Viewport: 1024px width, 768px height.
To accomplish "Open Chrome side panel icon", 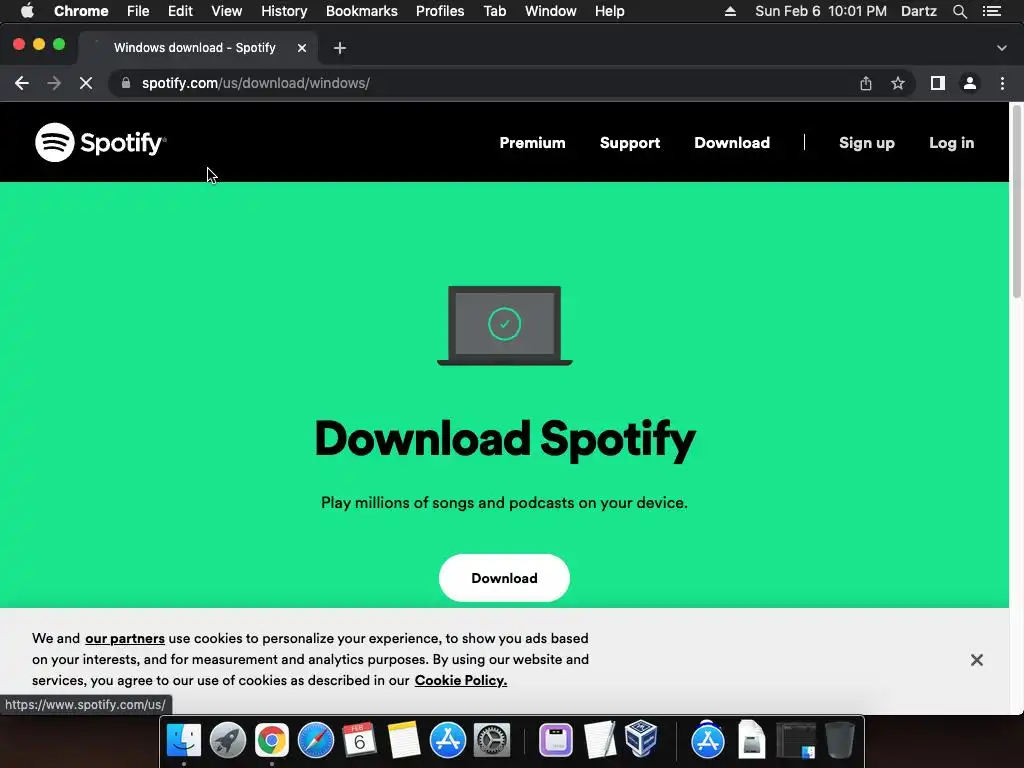I will click(x=938, y=83).
